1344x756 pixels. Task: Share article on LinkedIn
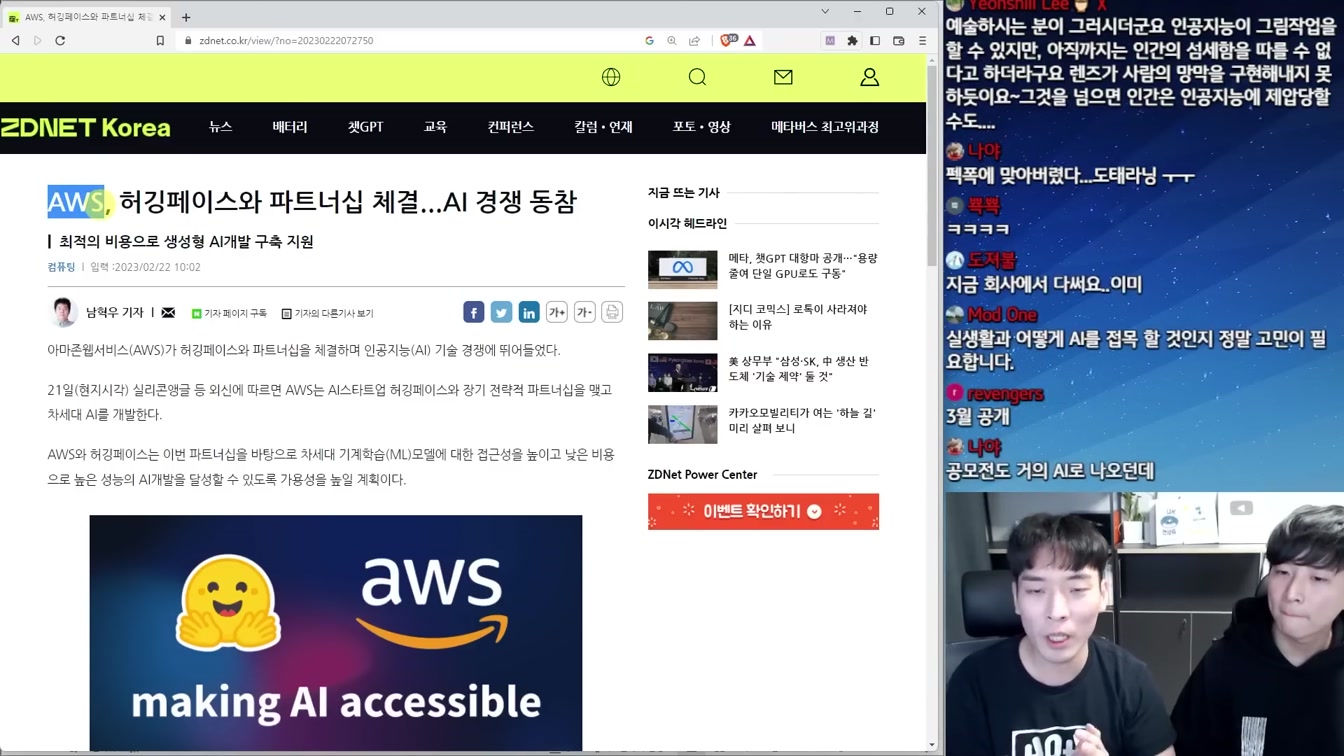529,312
